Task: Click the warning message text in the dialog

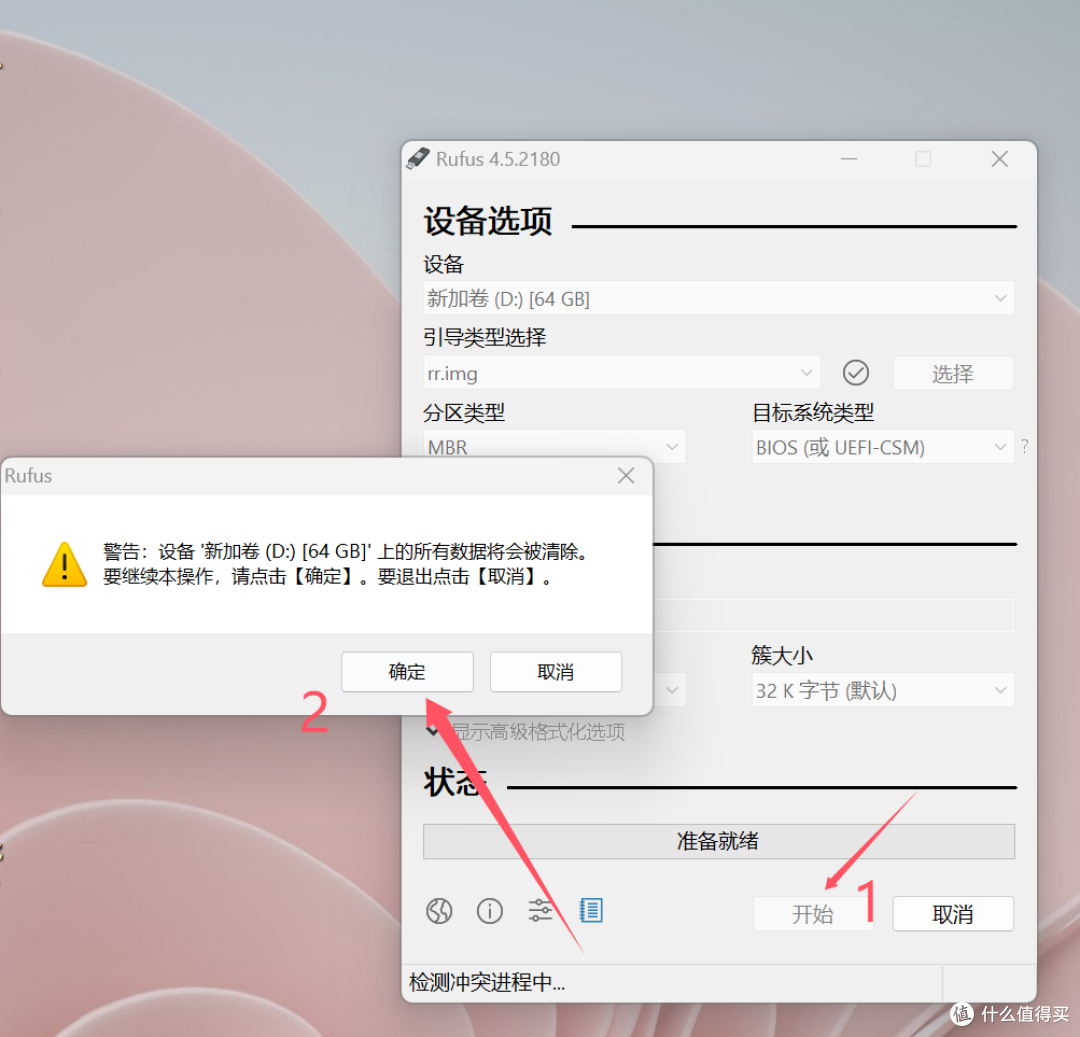Action: coord(345,564)
